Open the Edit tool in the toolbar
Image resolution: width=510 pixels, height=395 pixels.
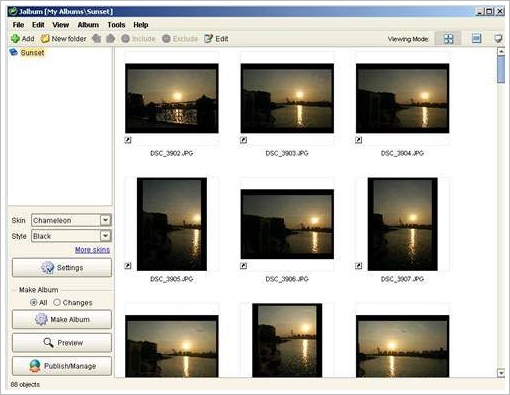pyautogui.click(x=216, y=39)
